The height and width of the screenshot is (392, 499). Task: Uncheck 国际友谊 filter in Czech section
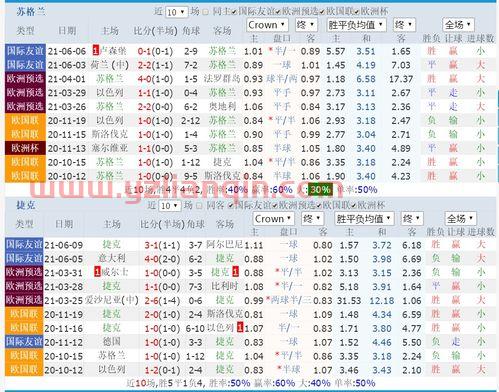pyautogui.click(x=231, y=206)
